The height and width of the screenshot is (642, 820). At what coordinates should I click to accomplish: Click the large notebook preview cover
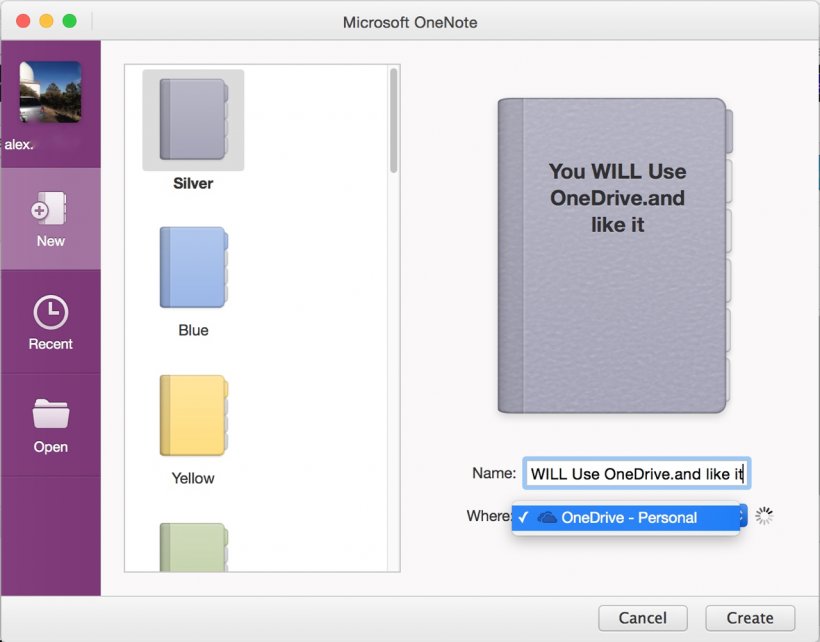click(615, 256)
